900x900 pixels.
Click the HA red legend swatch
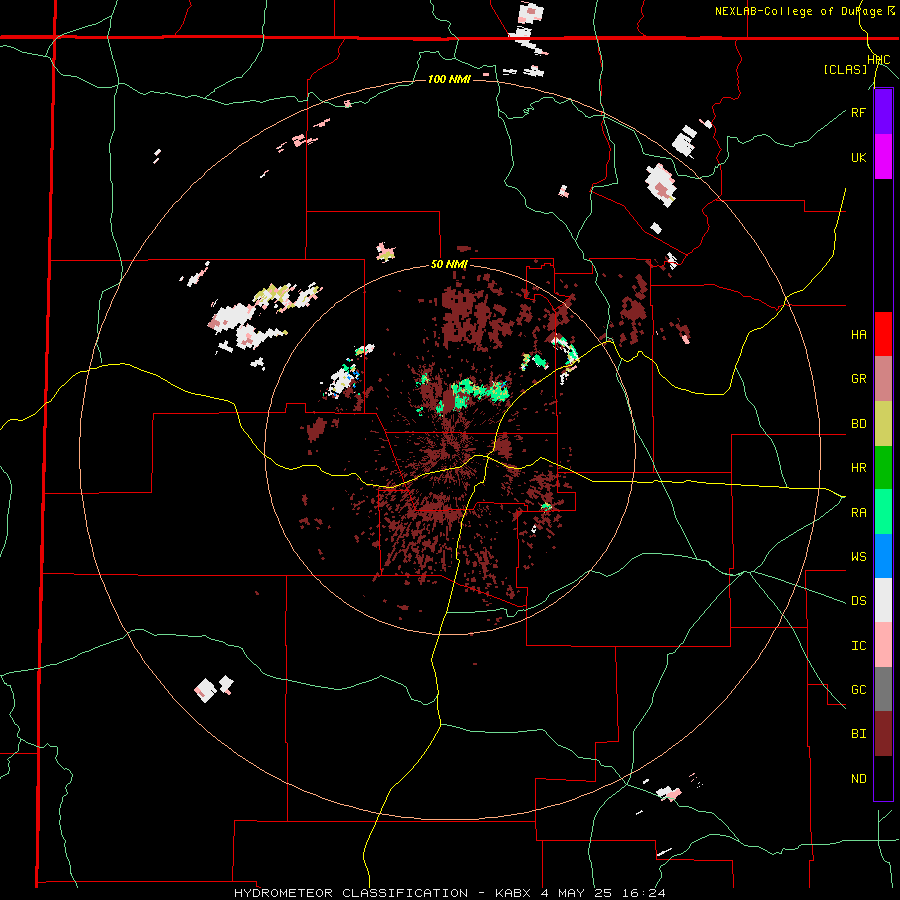[883, 334]
